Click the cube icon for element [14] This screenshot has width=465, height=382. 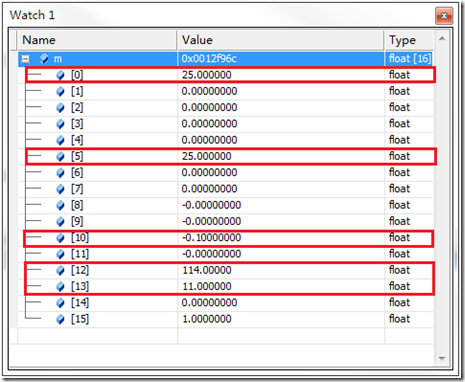coord(60,303)
